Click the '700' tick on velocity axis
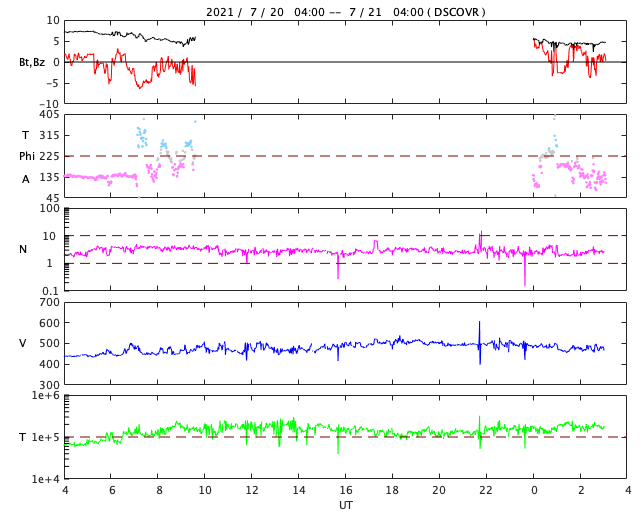Image resolution: width=640 pixels, height=512 pixels. pyautogui.click(x=49, y=303)
